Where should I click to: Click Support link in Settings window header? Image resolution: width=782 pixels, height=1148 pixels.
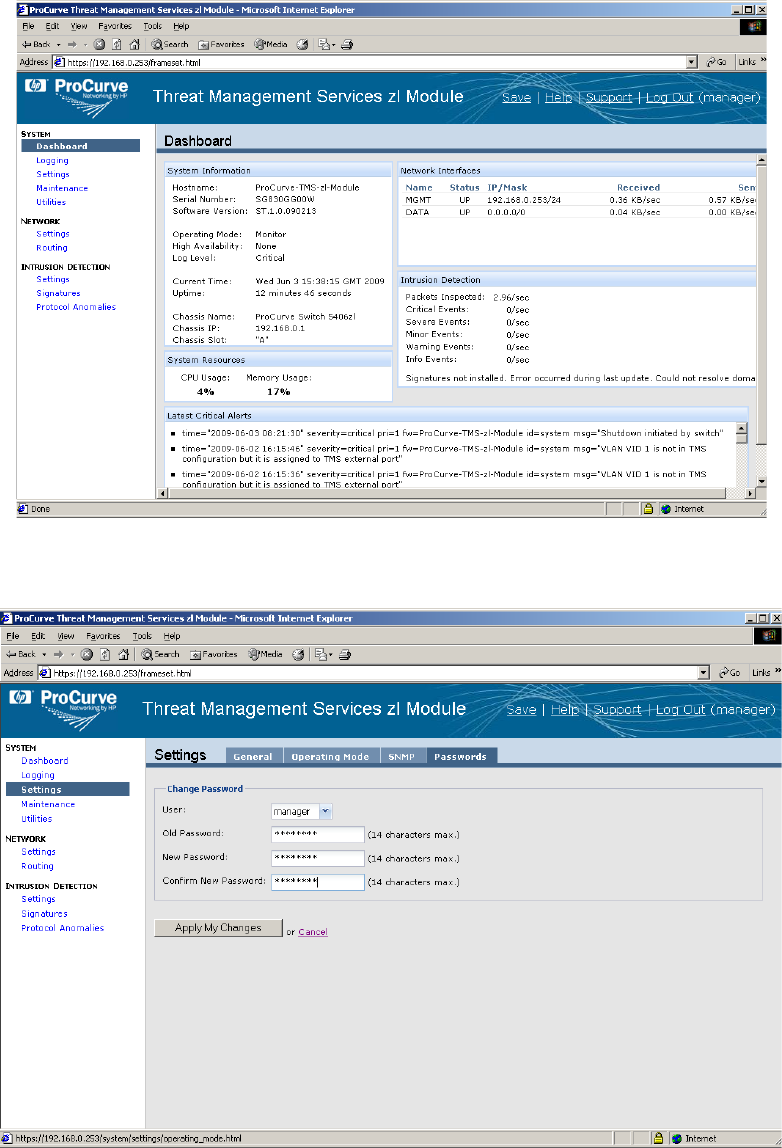617,709
